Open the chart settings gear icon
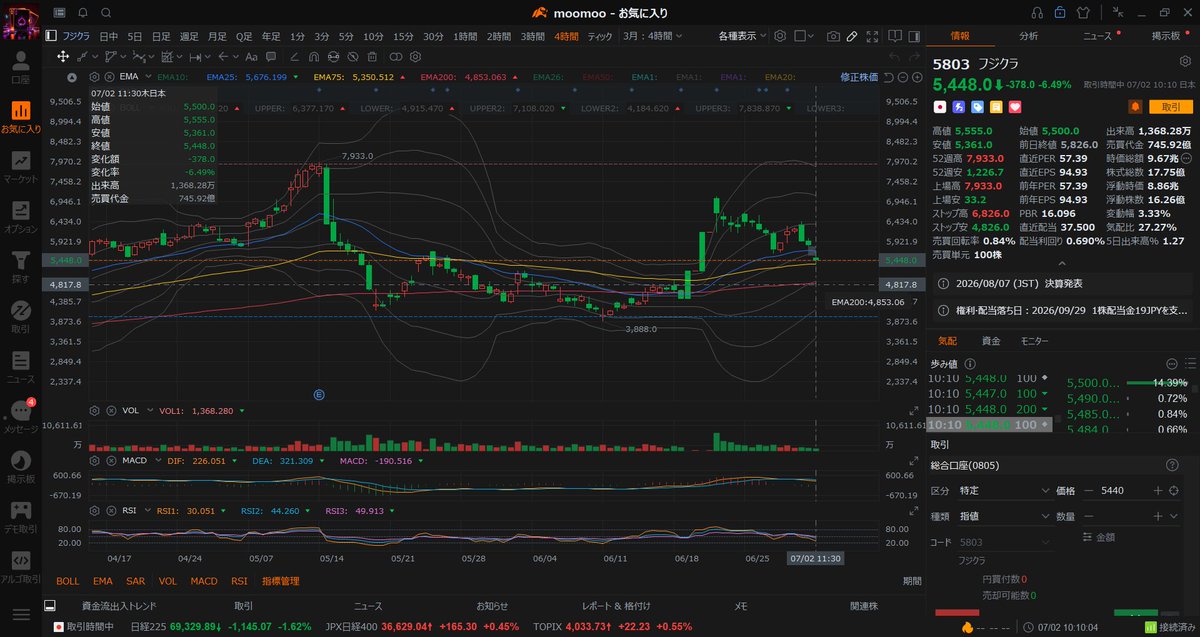Screen dimensions: 1200x637 [780, 36]
